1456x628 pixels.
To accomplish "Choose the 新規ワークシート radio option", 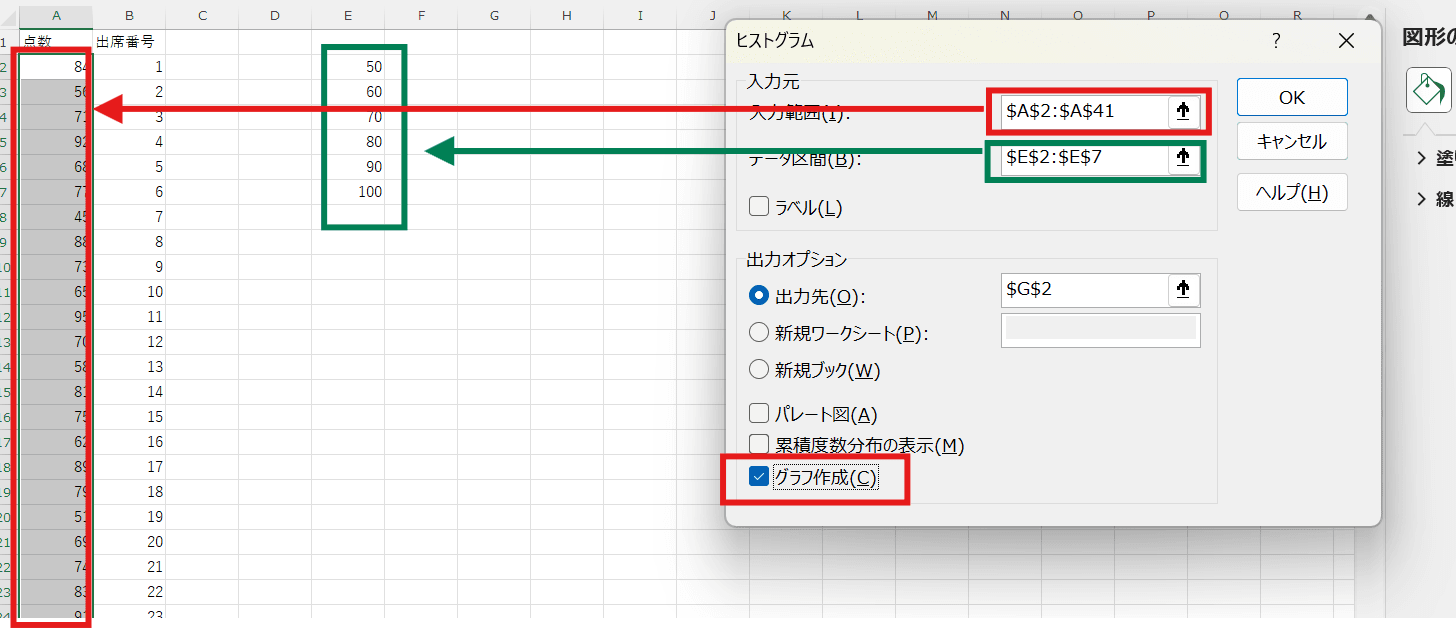I will pyautogui.click(x=759, y=333).
